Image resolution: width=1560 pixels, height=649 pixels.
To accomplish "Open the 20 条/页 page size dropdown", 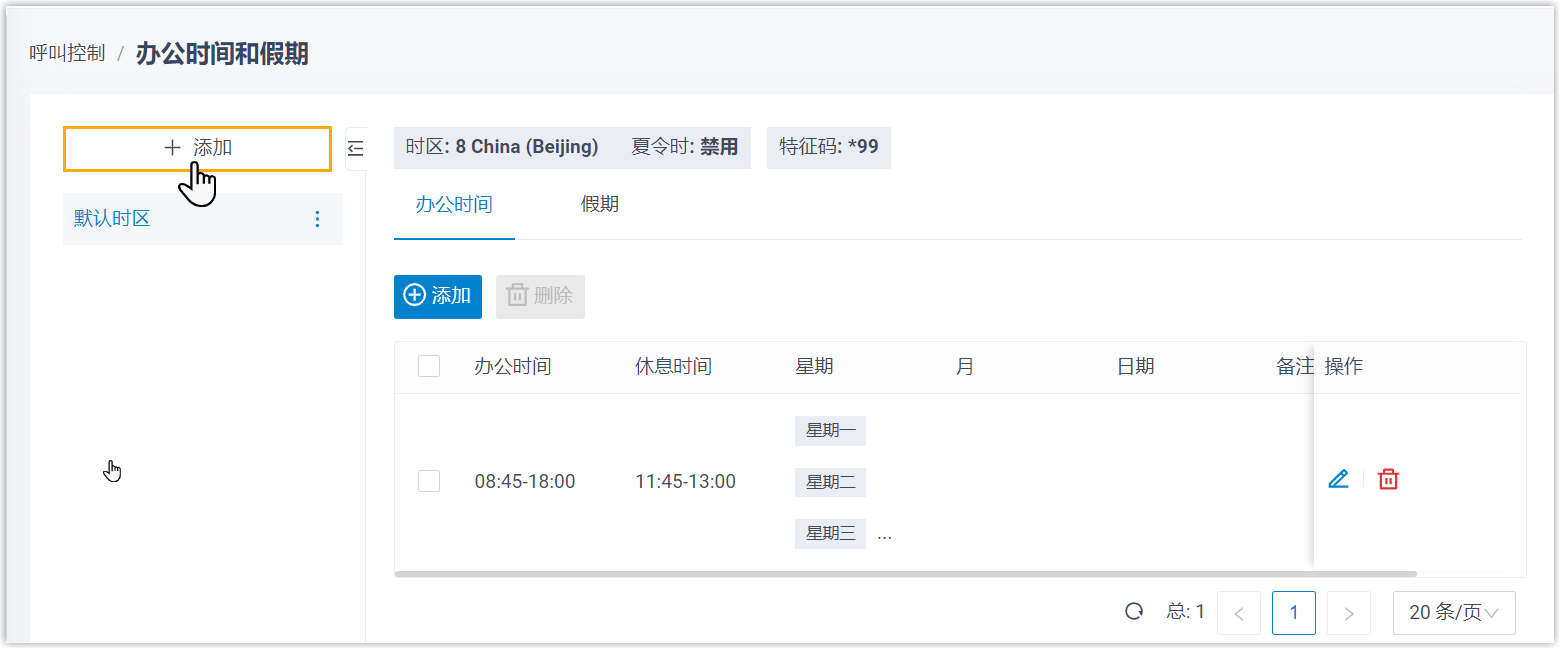I will coord(1453,613).
